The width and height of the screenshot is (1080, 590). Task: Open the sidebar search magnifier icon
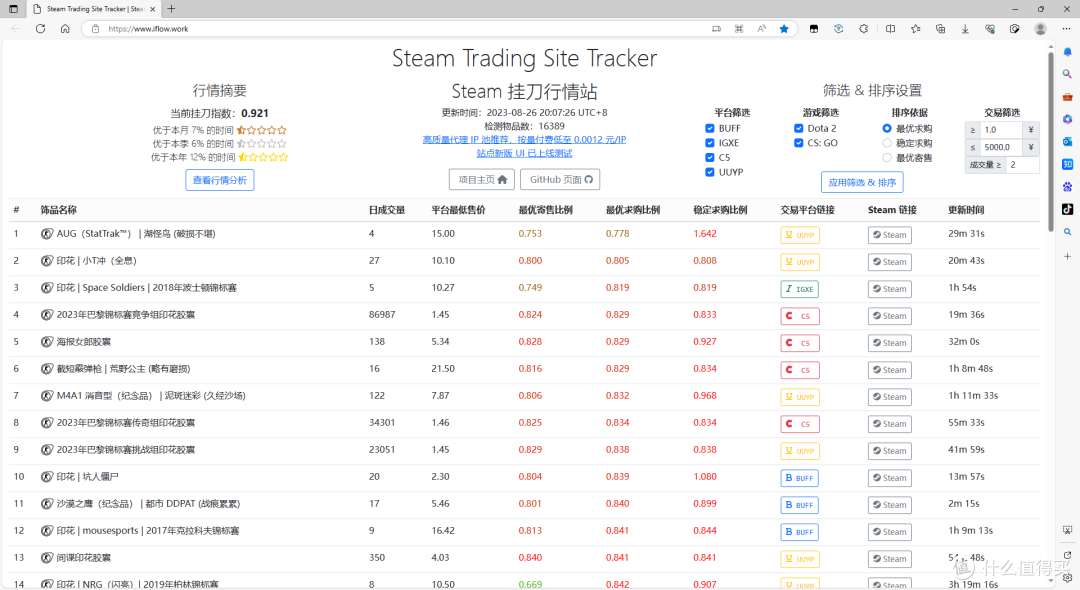point(1067,74)
